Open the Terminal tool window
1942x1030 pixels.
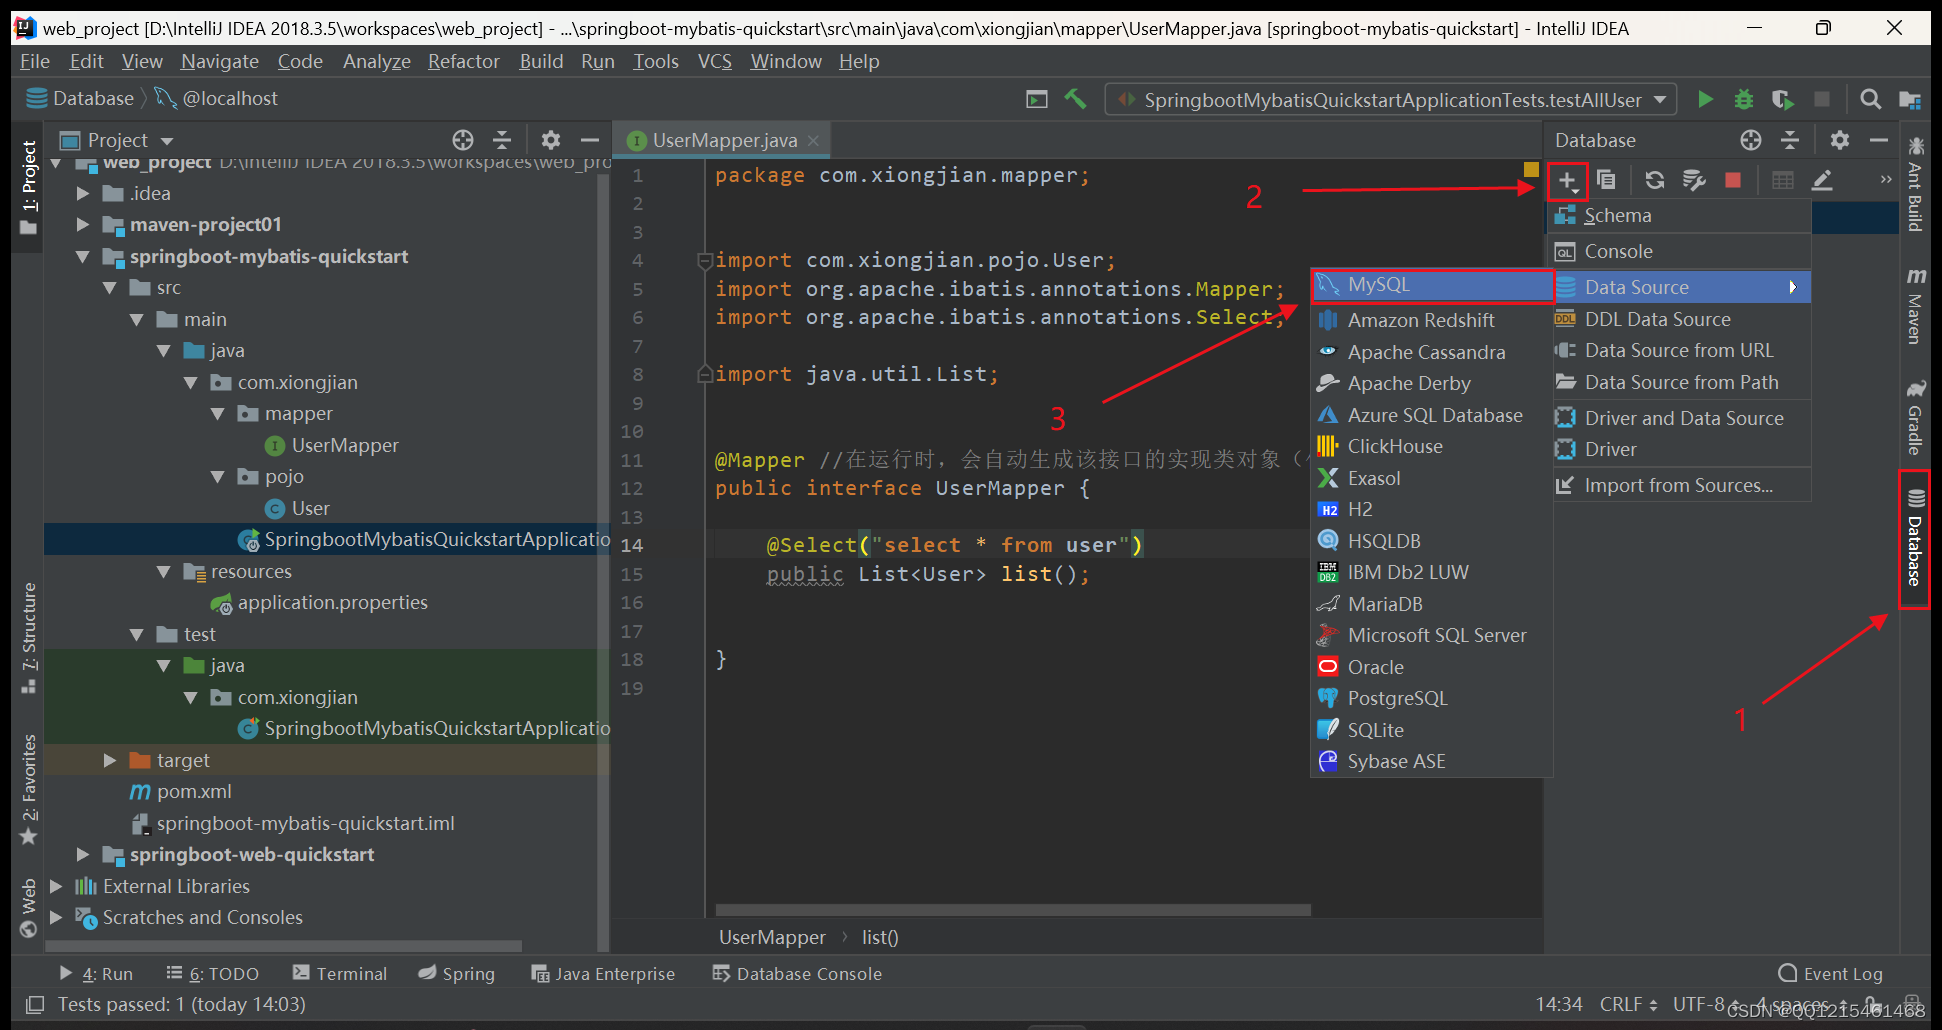tap(339, 974)
